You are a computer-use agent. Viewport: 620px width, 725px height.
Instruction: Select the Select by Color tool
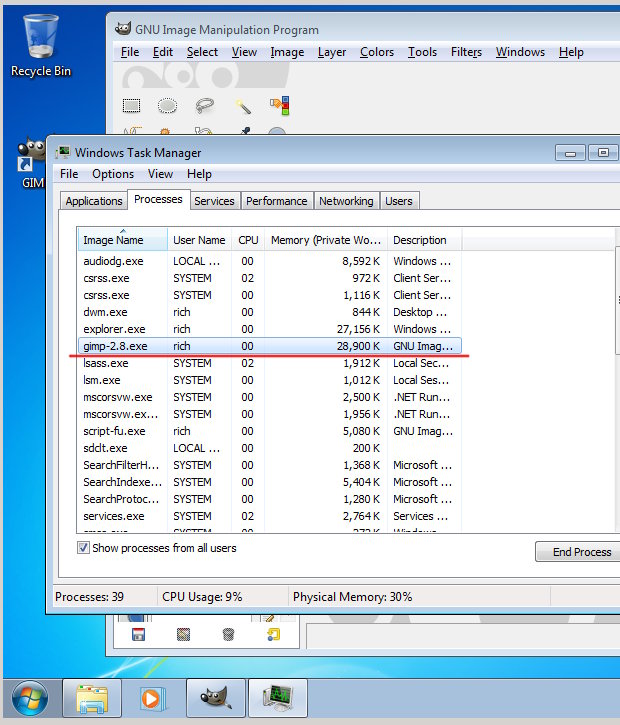coord(280,105)
